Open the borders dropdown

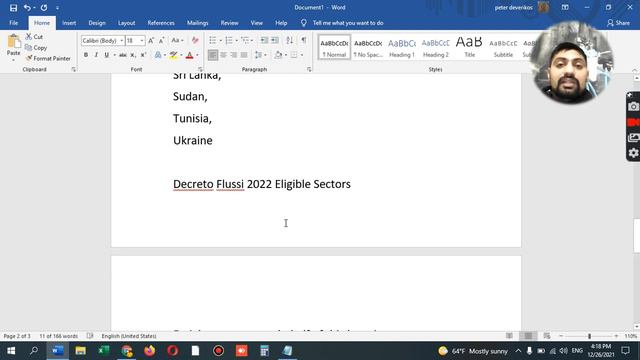pos(302,55)
